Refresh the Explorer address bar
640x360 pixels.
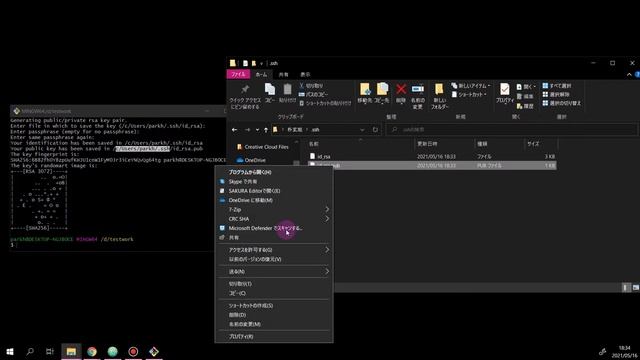[375, 130]
